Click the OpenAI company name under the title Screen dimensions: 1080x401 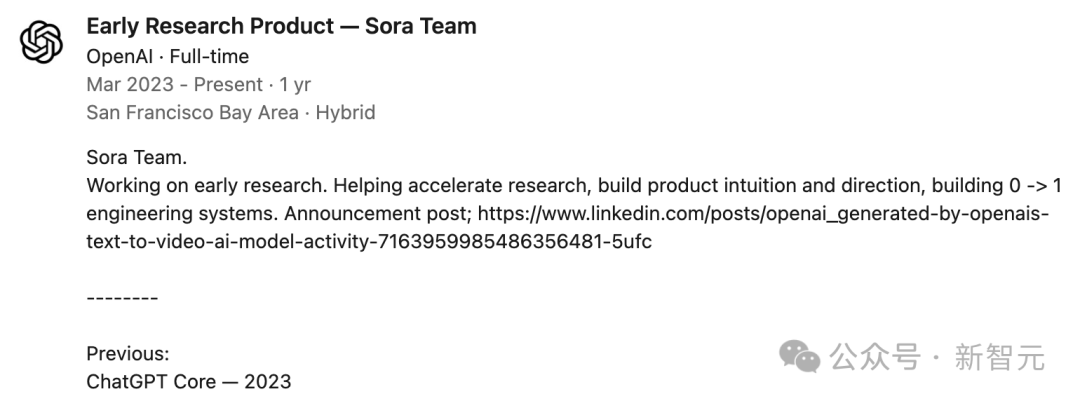click(120, 56)
